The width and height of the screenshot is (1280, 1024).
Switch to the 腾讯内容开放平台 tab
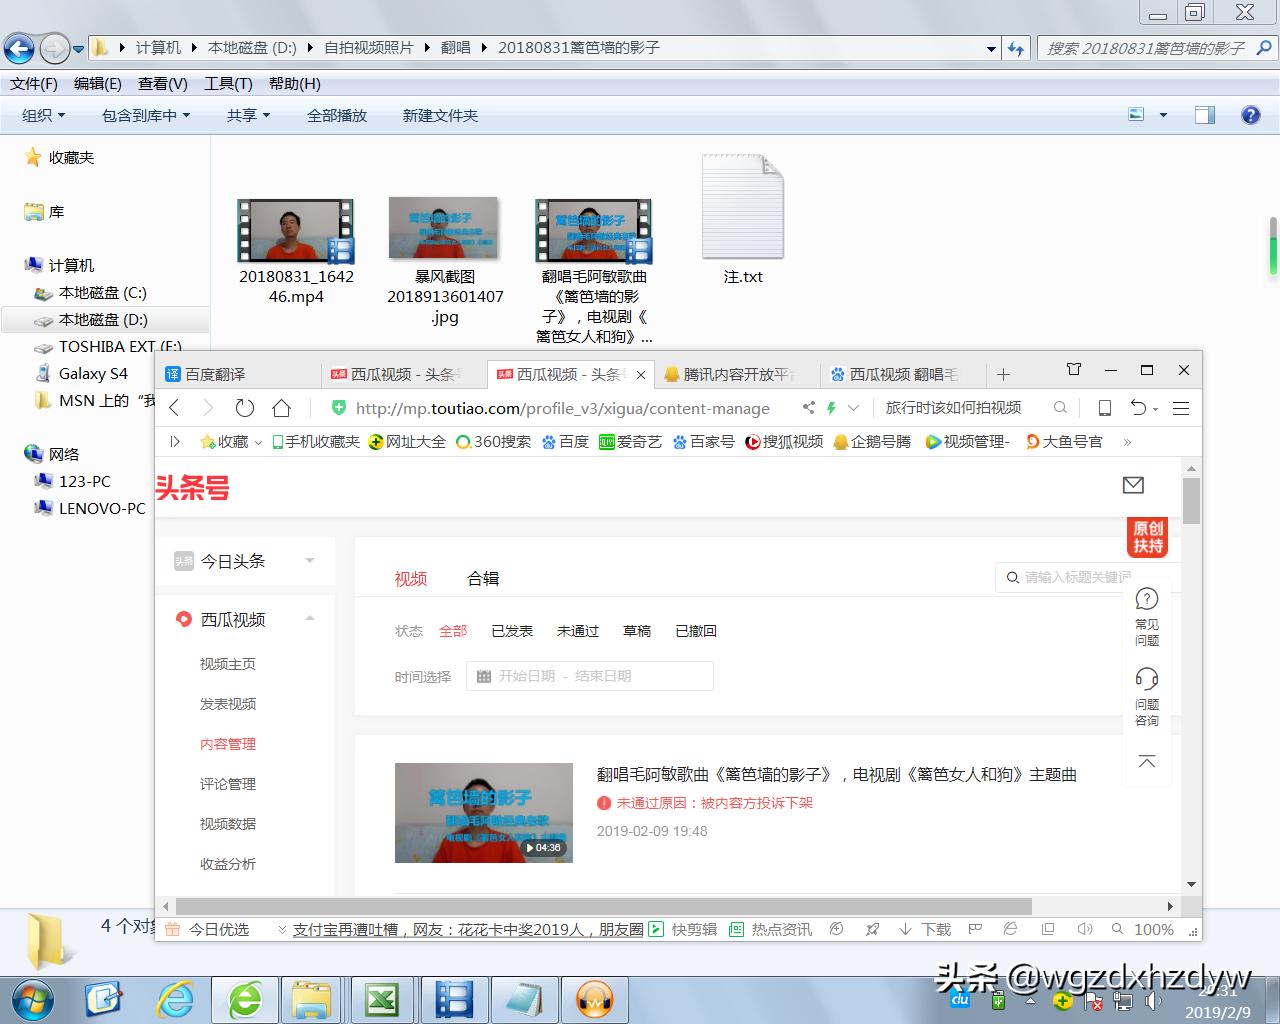(x=738, y=374)
